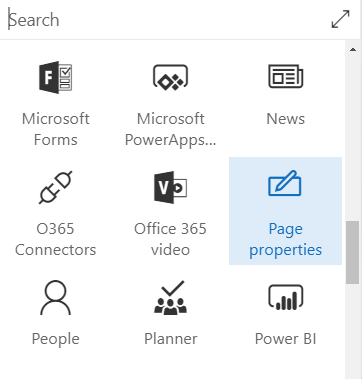
Task: Click the Microsoft Forms label
Action: pyautogui.click(x=56, y=129)
